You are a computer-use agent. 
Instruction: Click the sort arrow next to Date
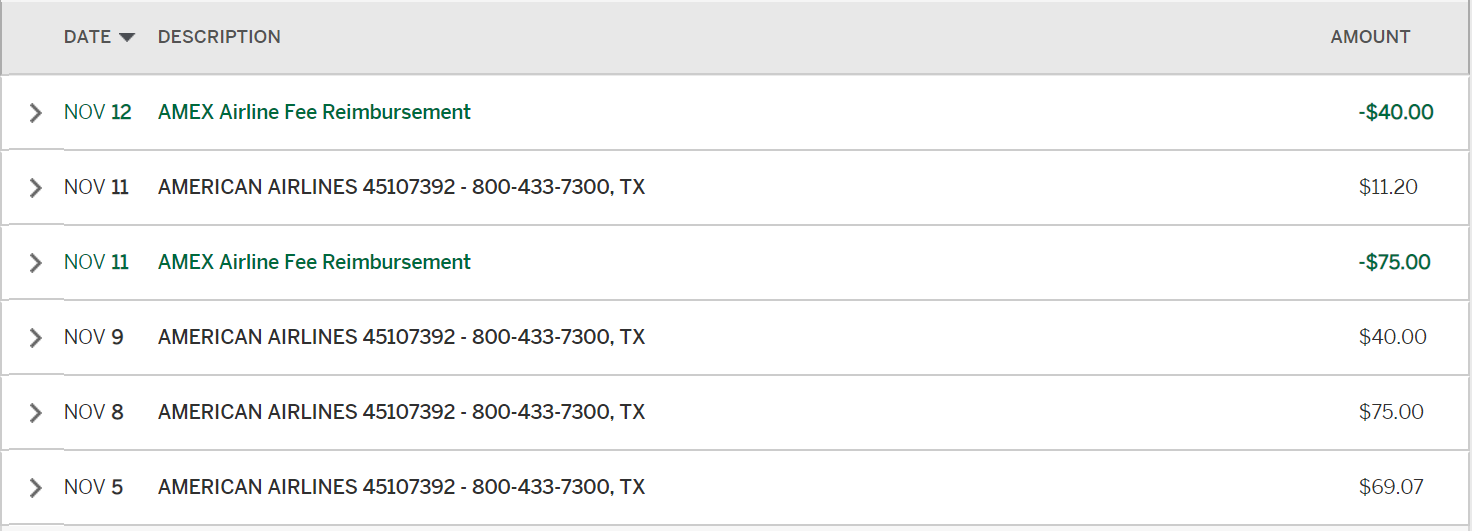tap(126, 38)
